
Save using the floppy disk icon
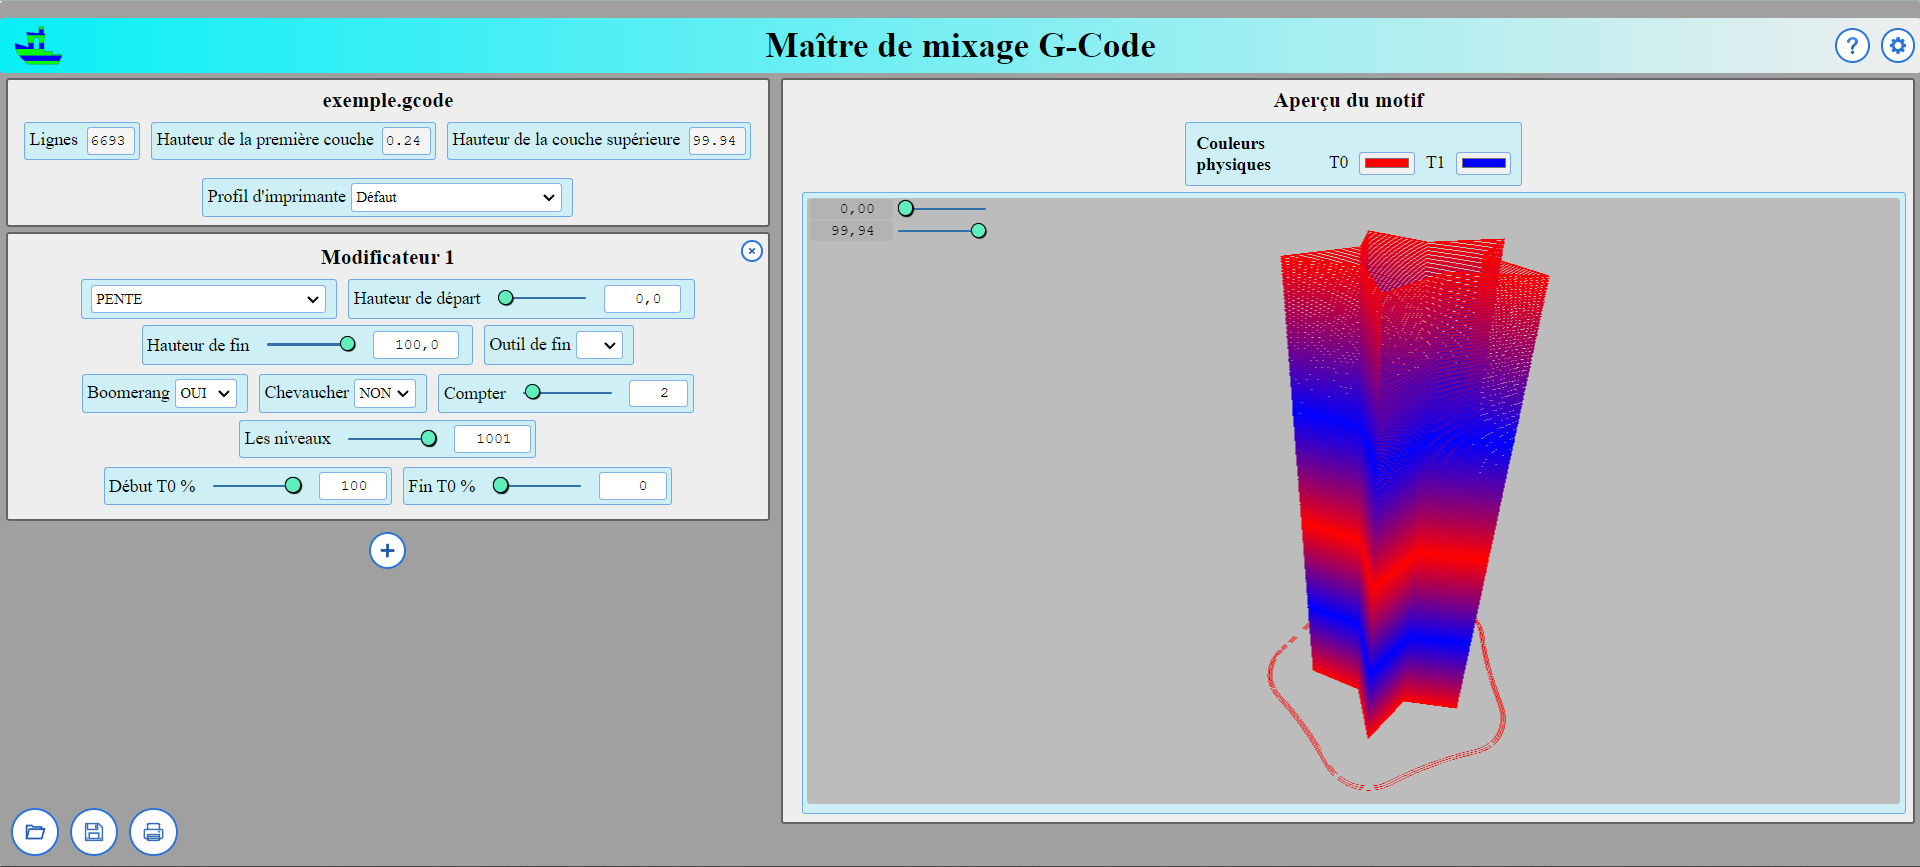(94, 832)
